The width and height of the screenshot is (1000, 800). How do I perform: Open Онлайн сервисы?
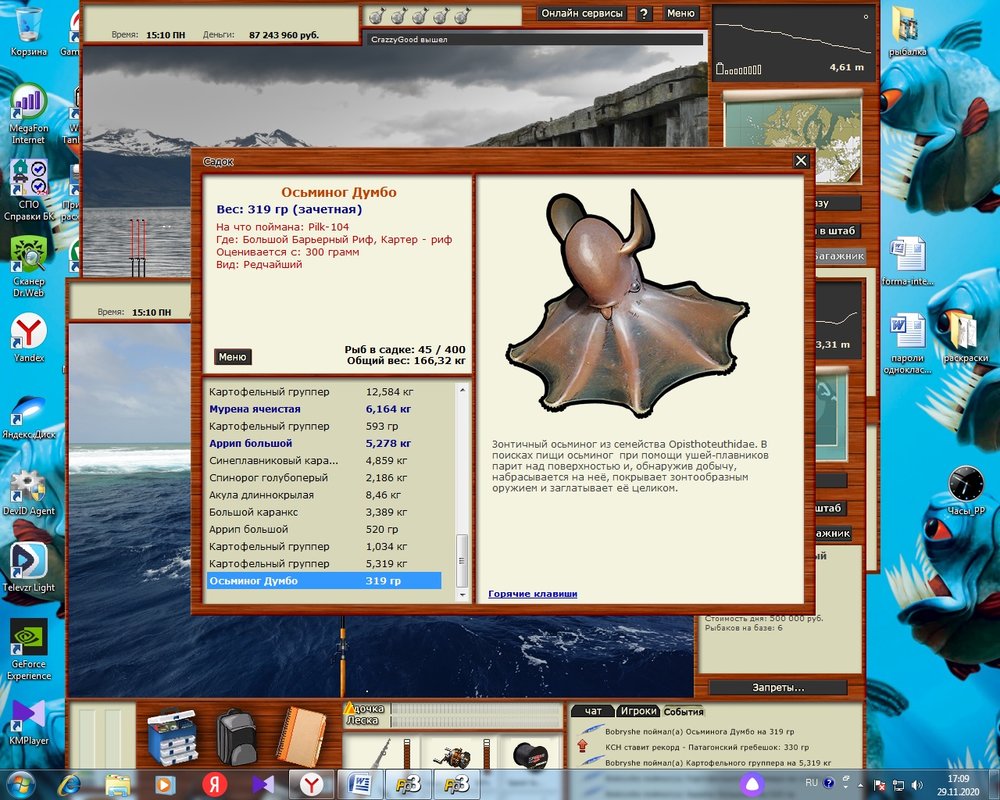pyautogui.click(x=582, y=14)
